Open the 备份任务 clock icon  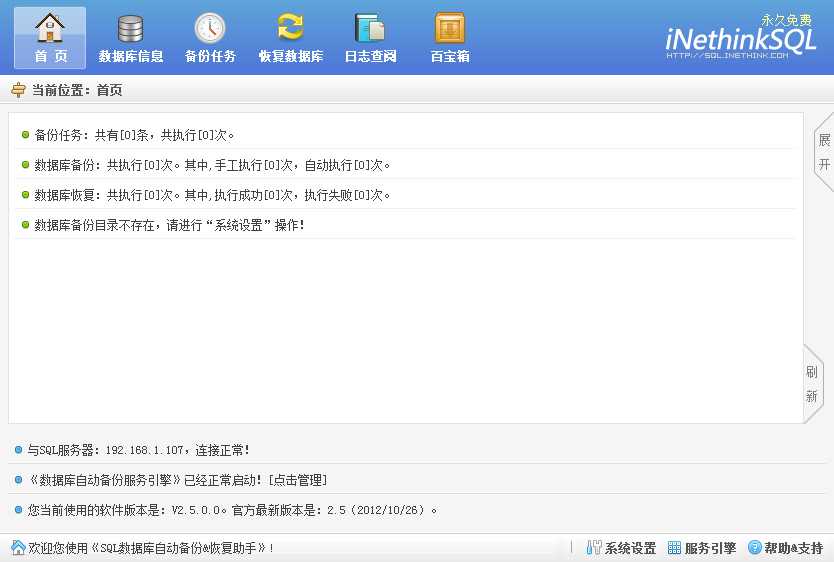(210, 38)
